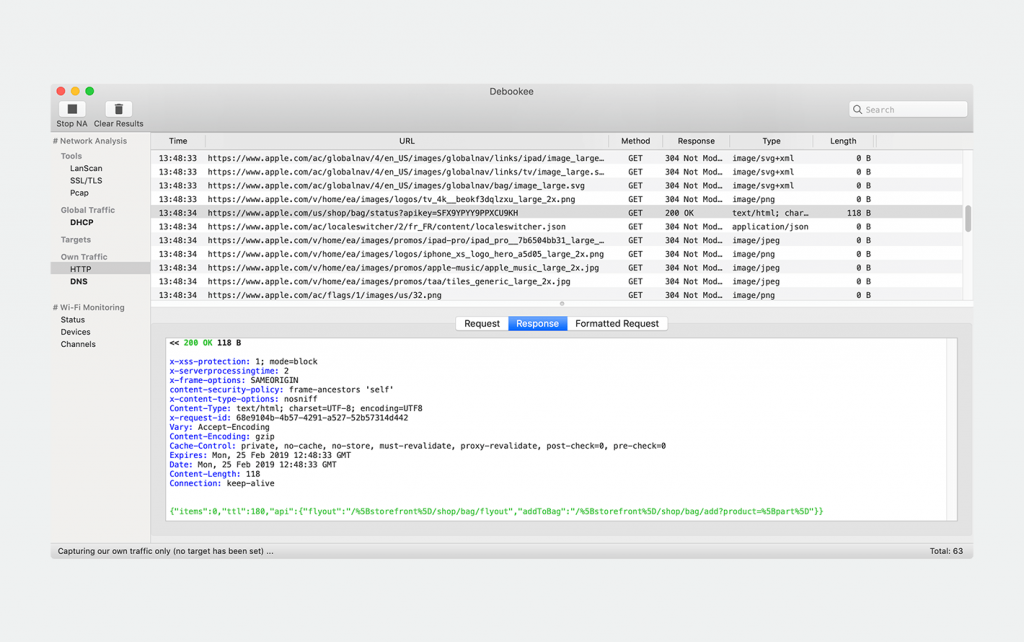The width and height of the screenshot is (1024, 642).
Task: Click the # Wi-Fi Monitoring header
Action: click(x=88, y=308)
